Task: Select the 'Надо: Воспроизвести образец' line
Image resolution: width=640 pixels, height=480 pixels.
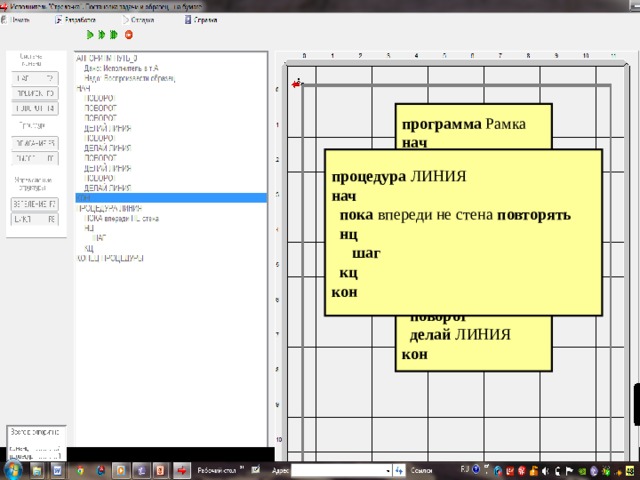Action: pos(130,78)
